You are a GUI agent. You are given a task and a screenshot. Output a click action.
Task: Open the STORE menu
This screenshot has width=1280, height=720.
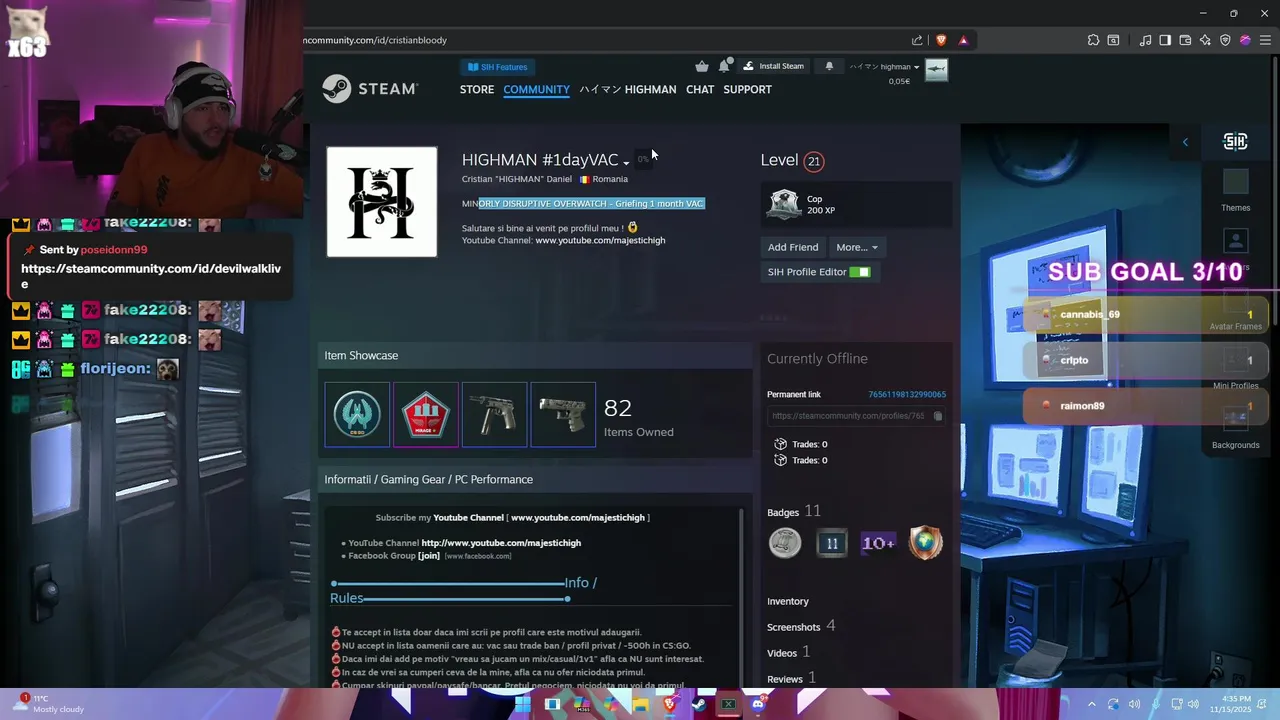[477, 89]
